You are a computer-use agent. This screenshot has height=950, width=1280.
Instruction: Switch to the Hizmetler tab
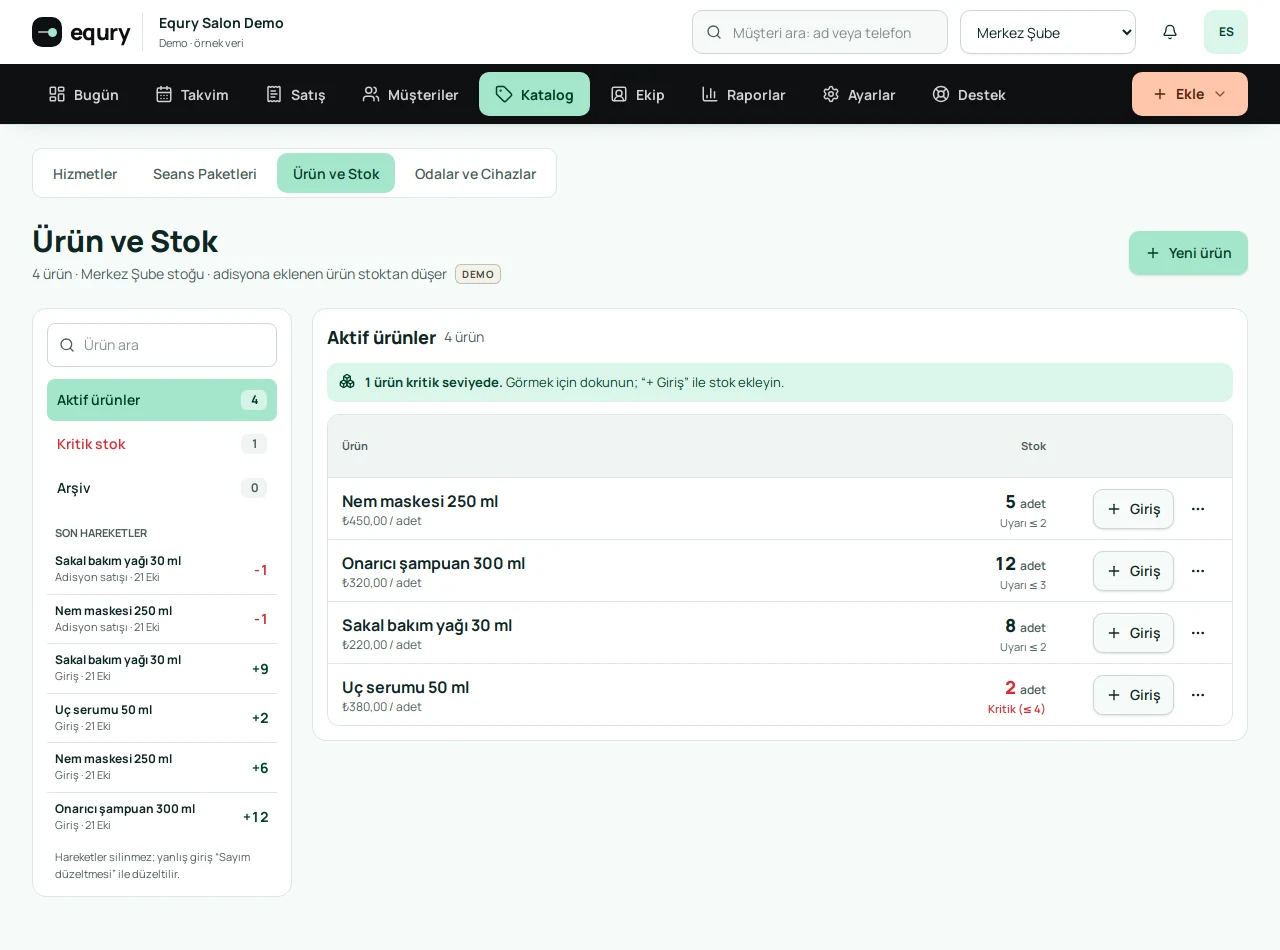tap(85, 173)
